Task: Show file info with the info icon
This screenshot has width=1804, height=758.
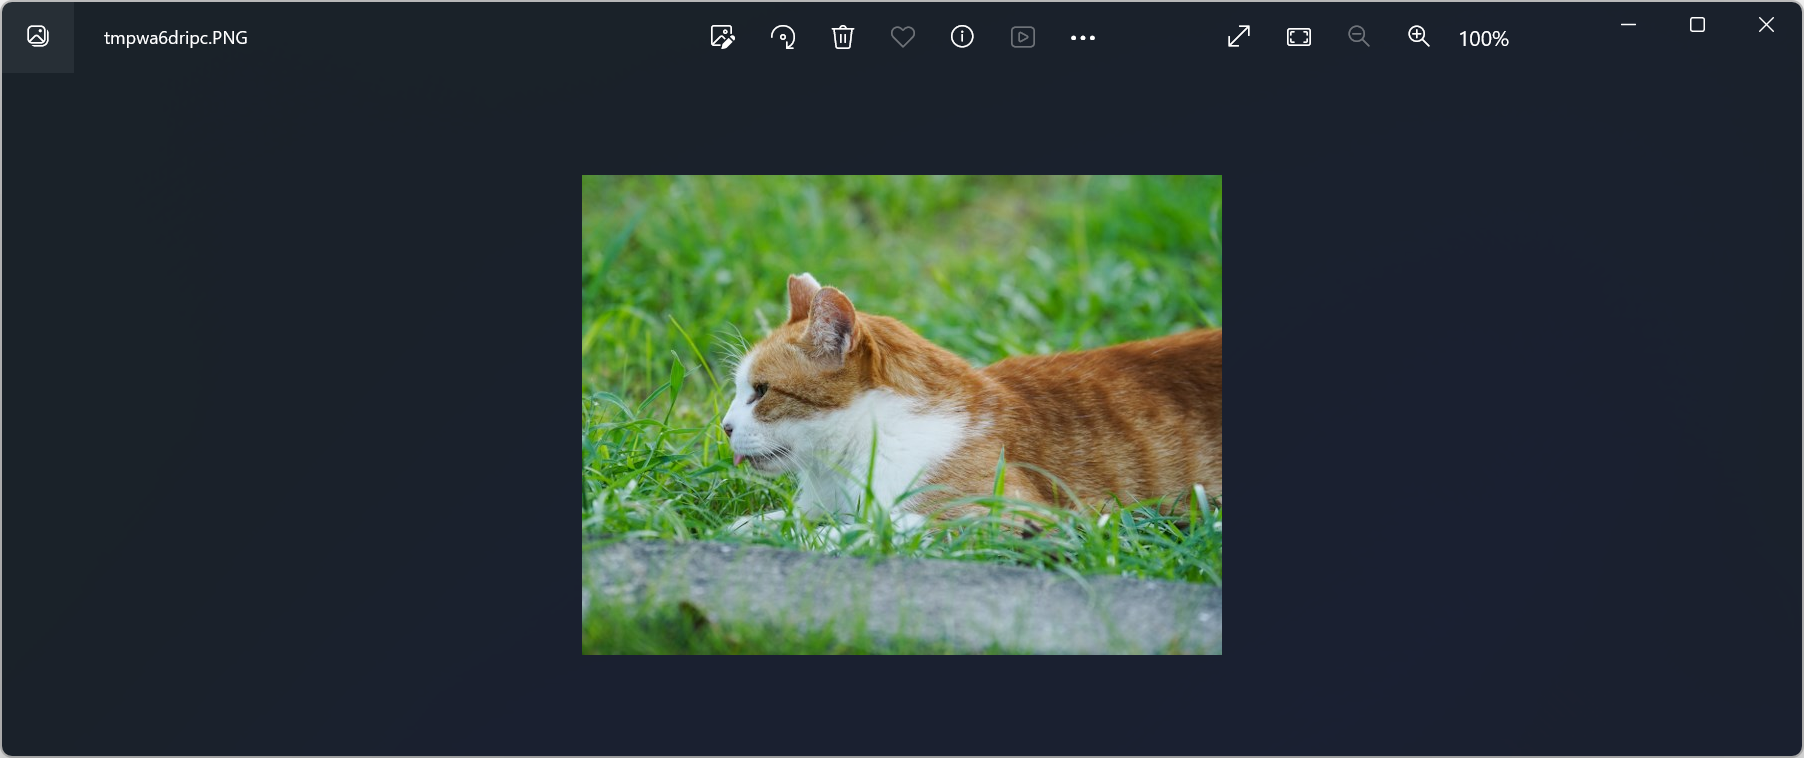Action: 962,37
